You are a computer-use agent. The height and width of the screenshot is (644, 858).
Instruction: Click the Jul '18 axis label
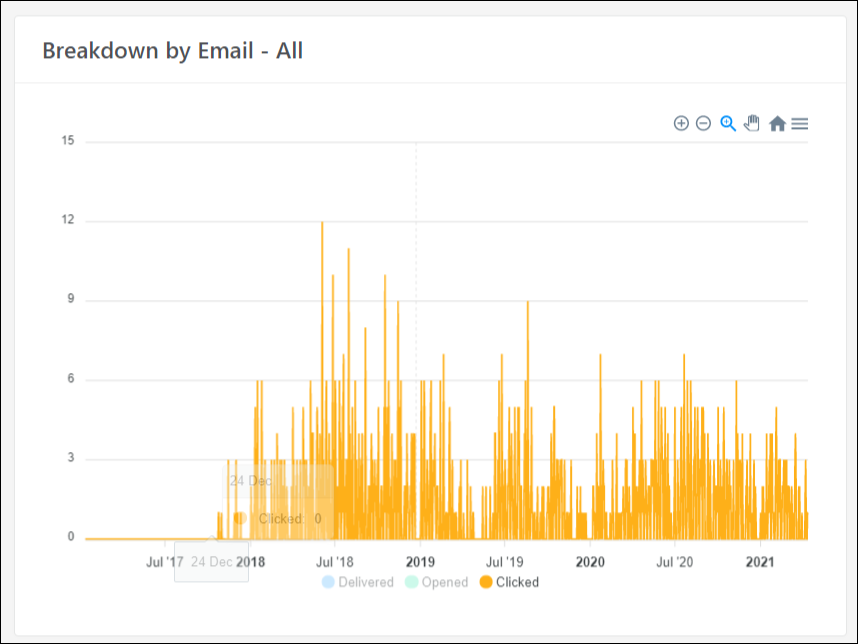click(336, 561)
